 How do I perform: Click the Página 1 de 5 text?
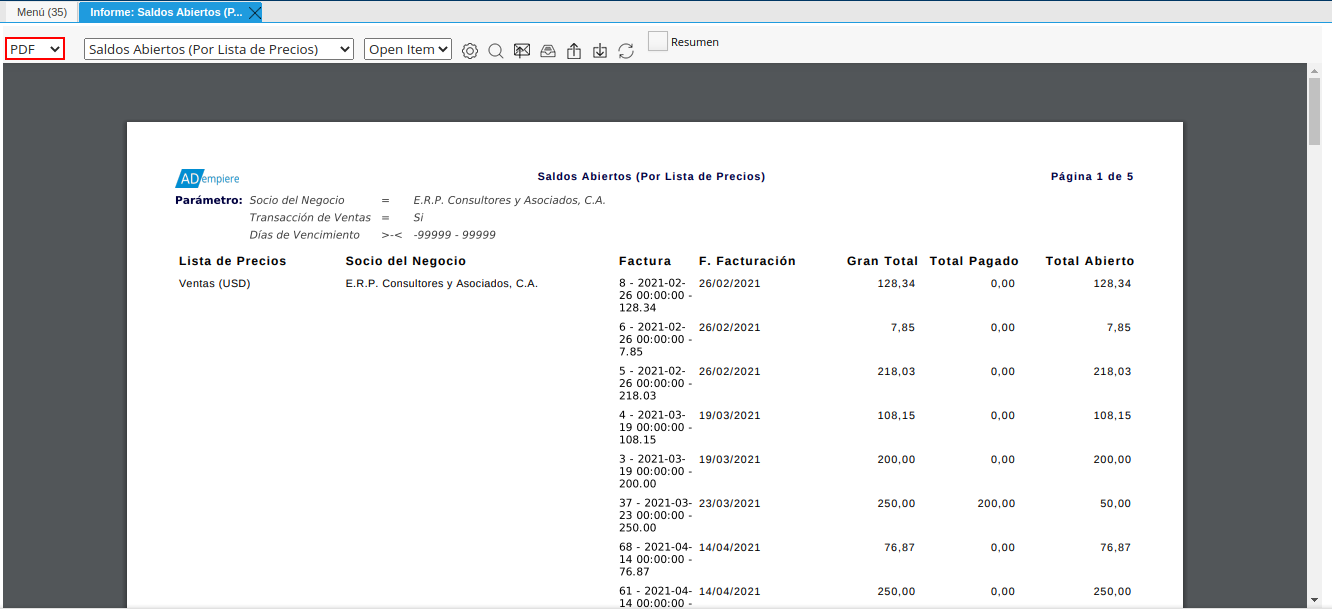coord(1092,176)
